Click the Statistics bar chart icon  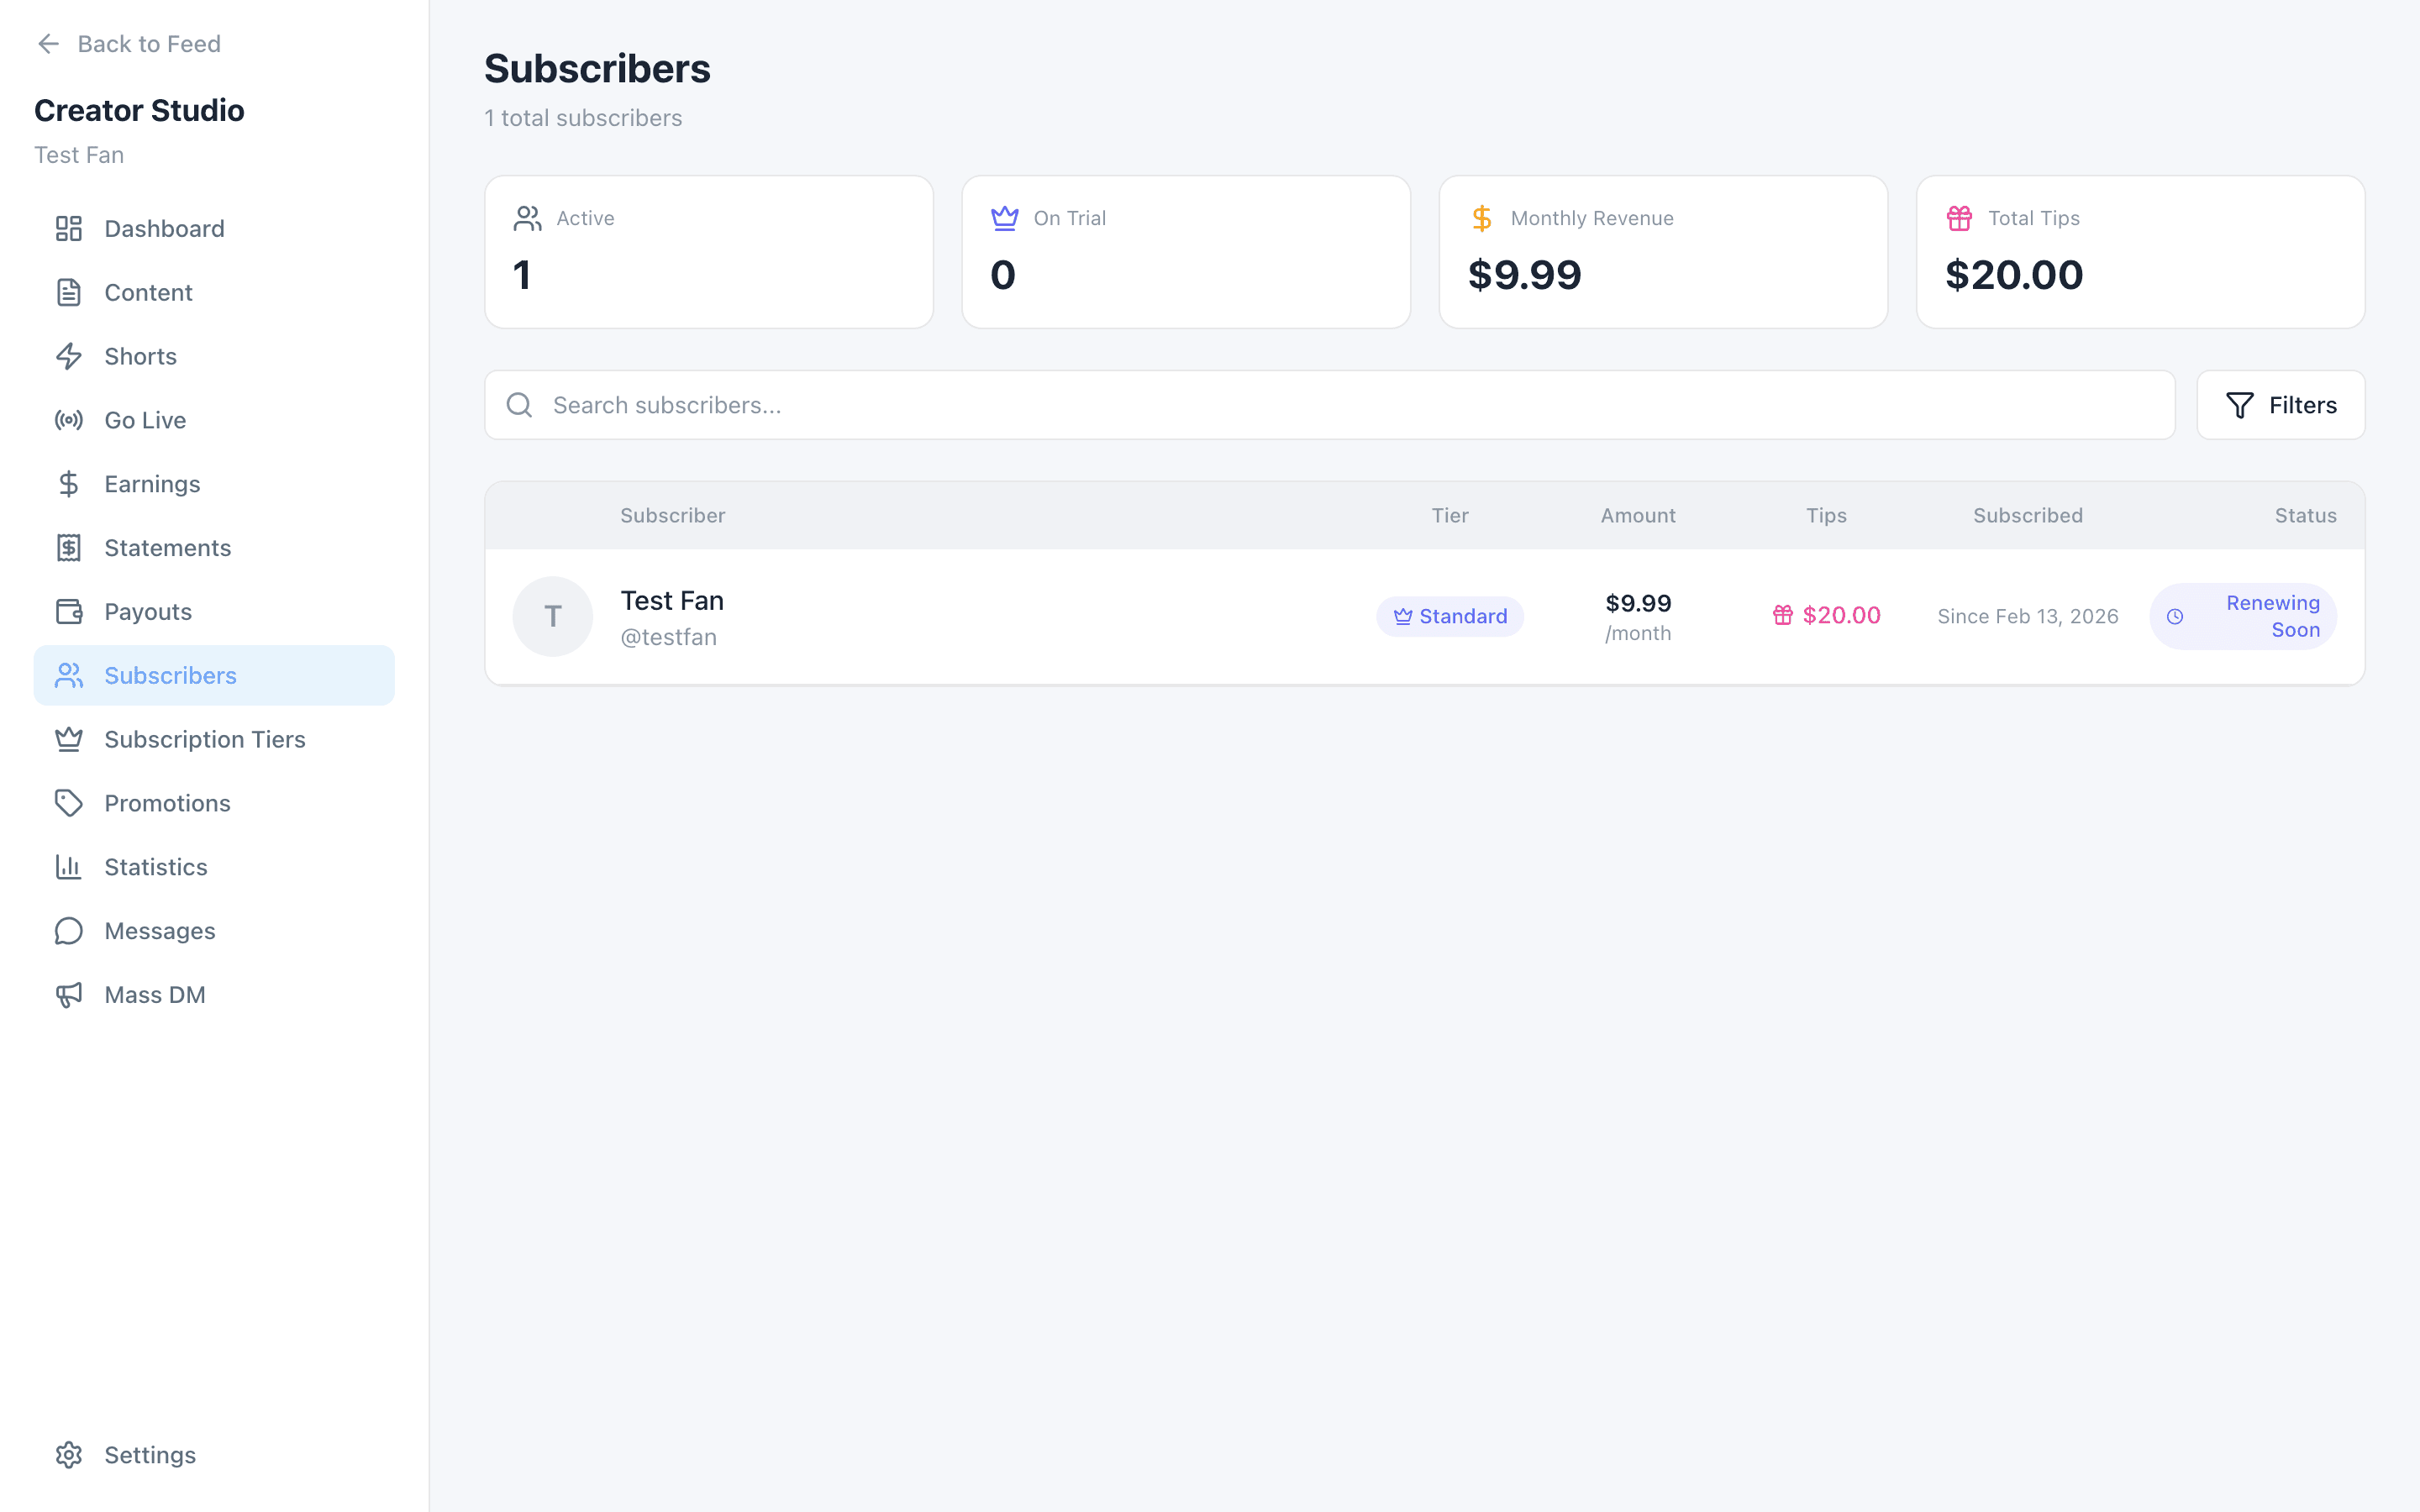(x=68, y=868)
